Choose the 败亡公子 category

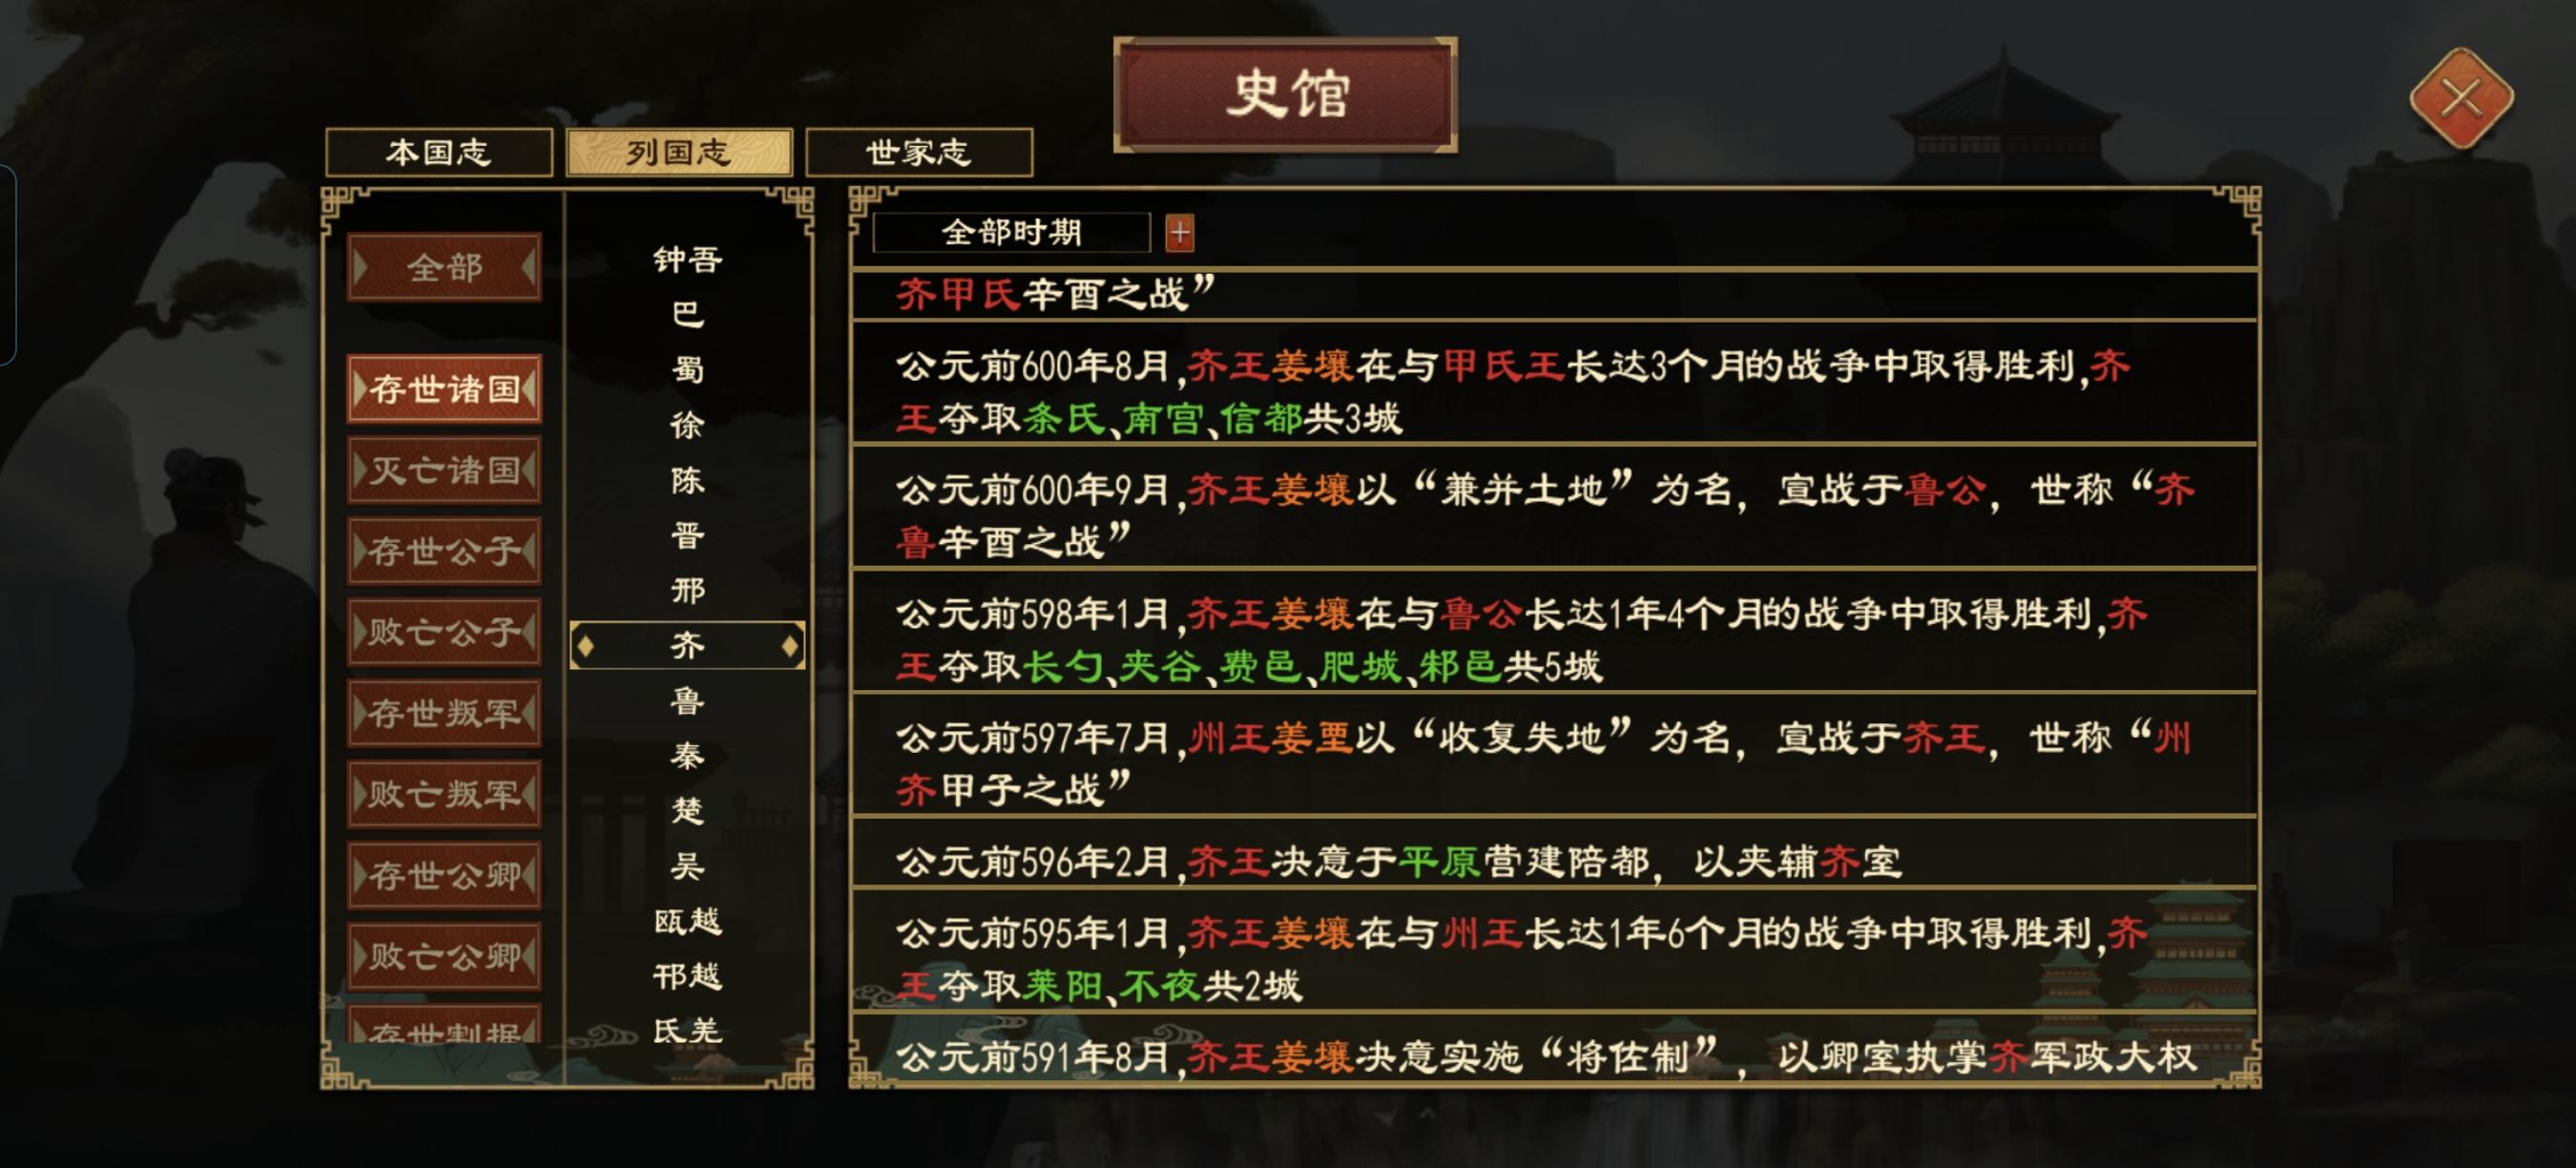[444, 631]
